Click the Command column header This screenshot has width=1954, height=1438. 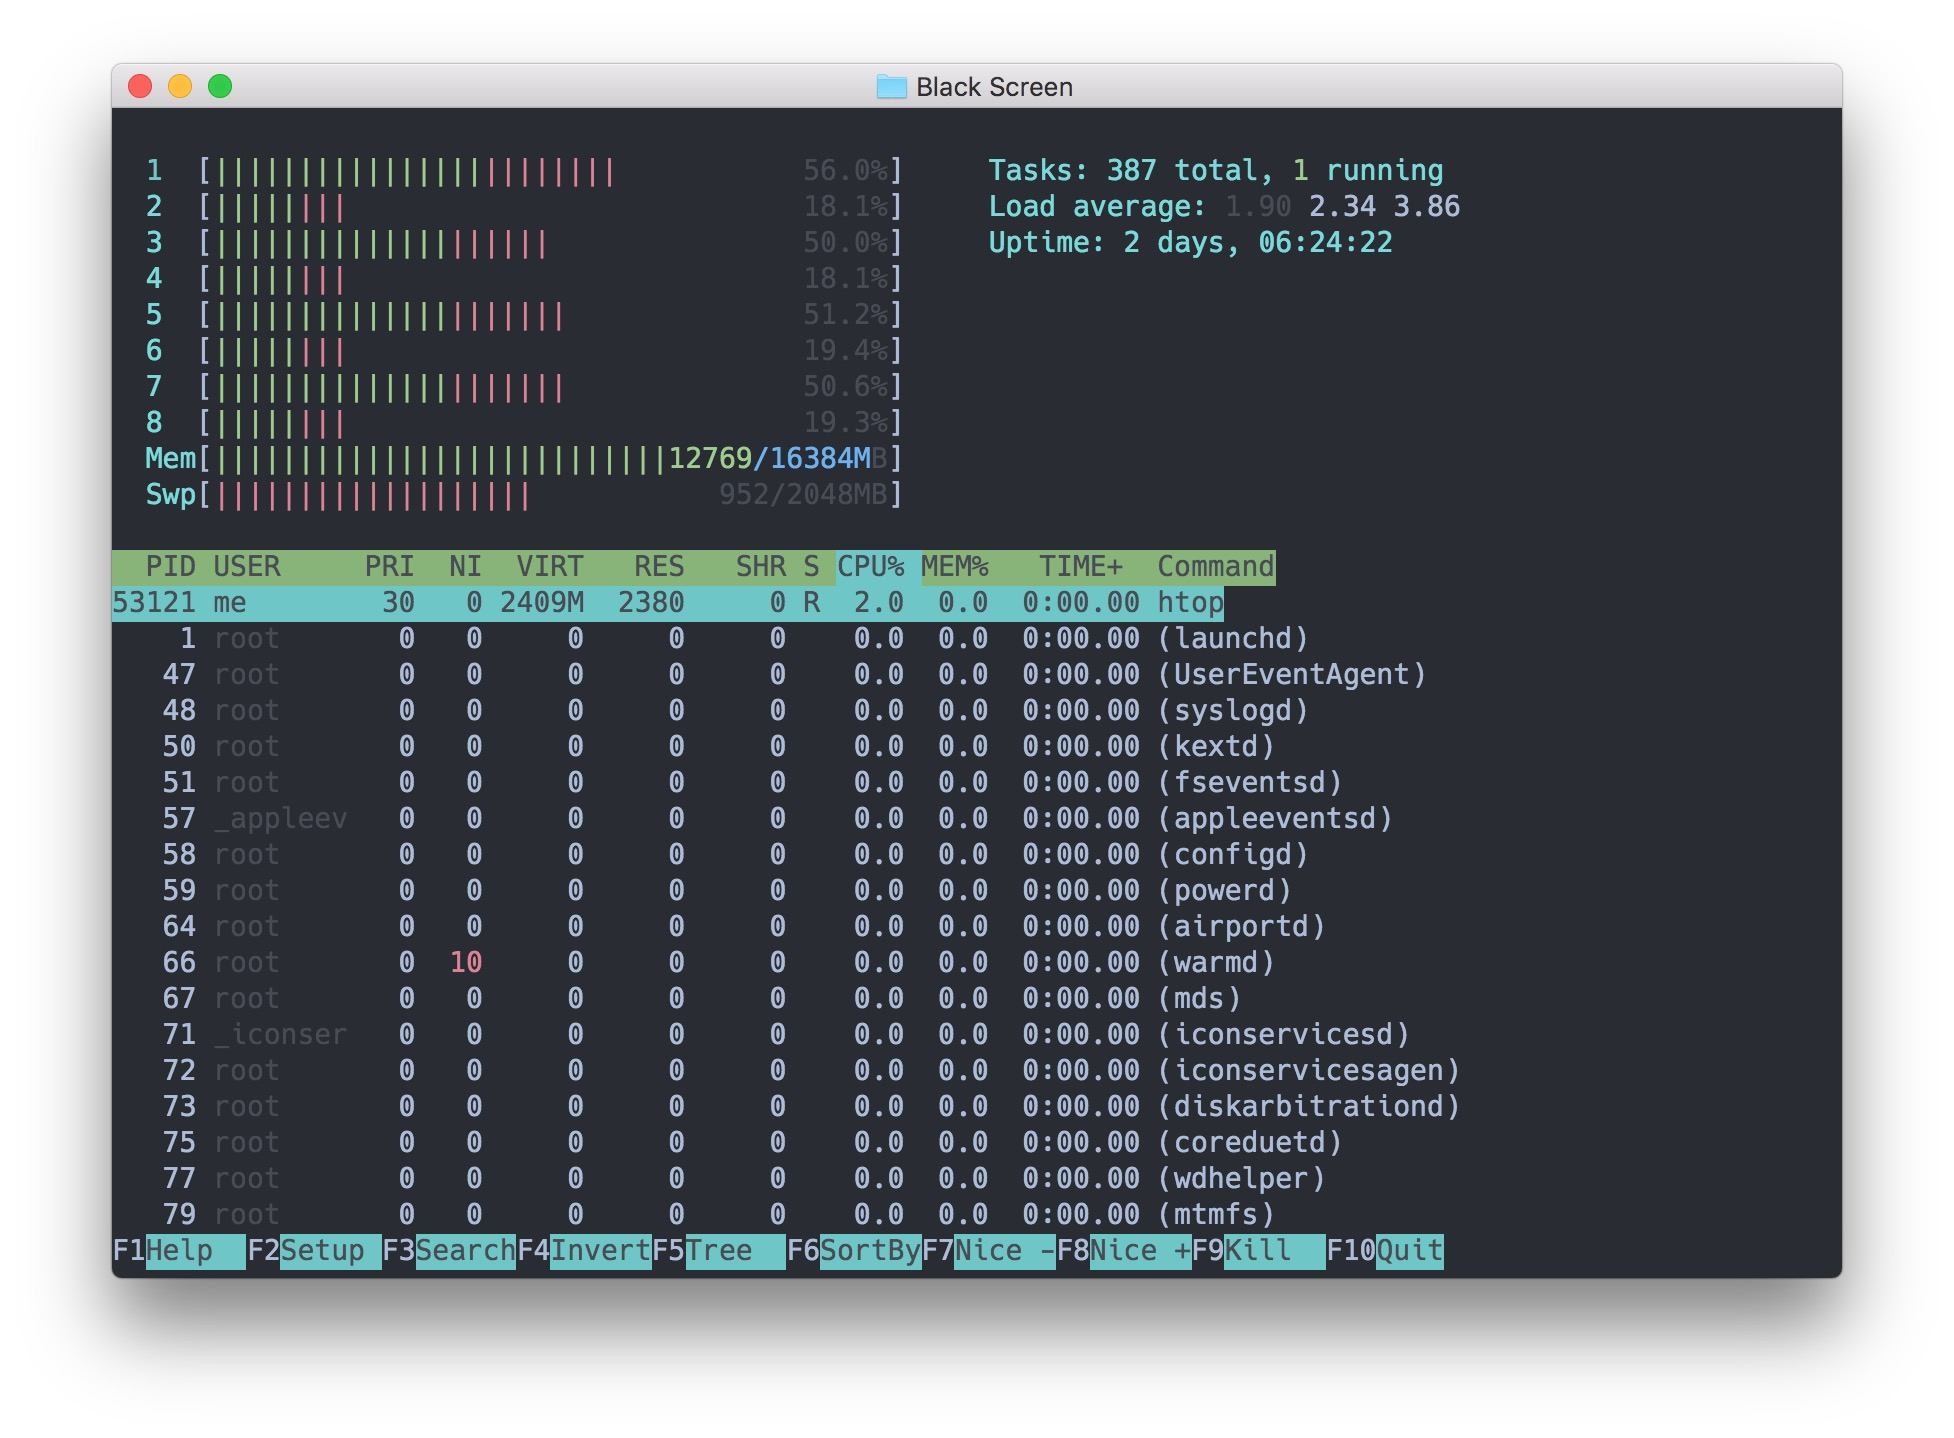pos(1215,567)
